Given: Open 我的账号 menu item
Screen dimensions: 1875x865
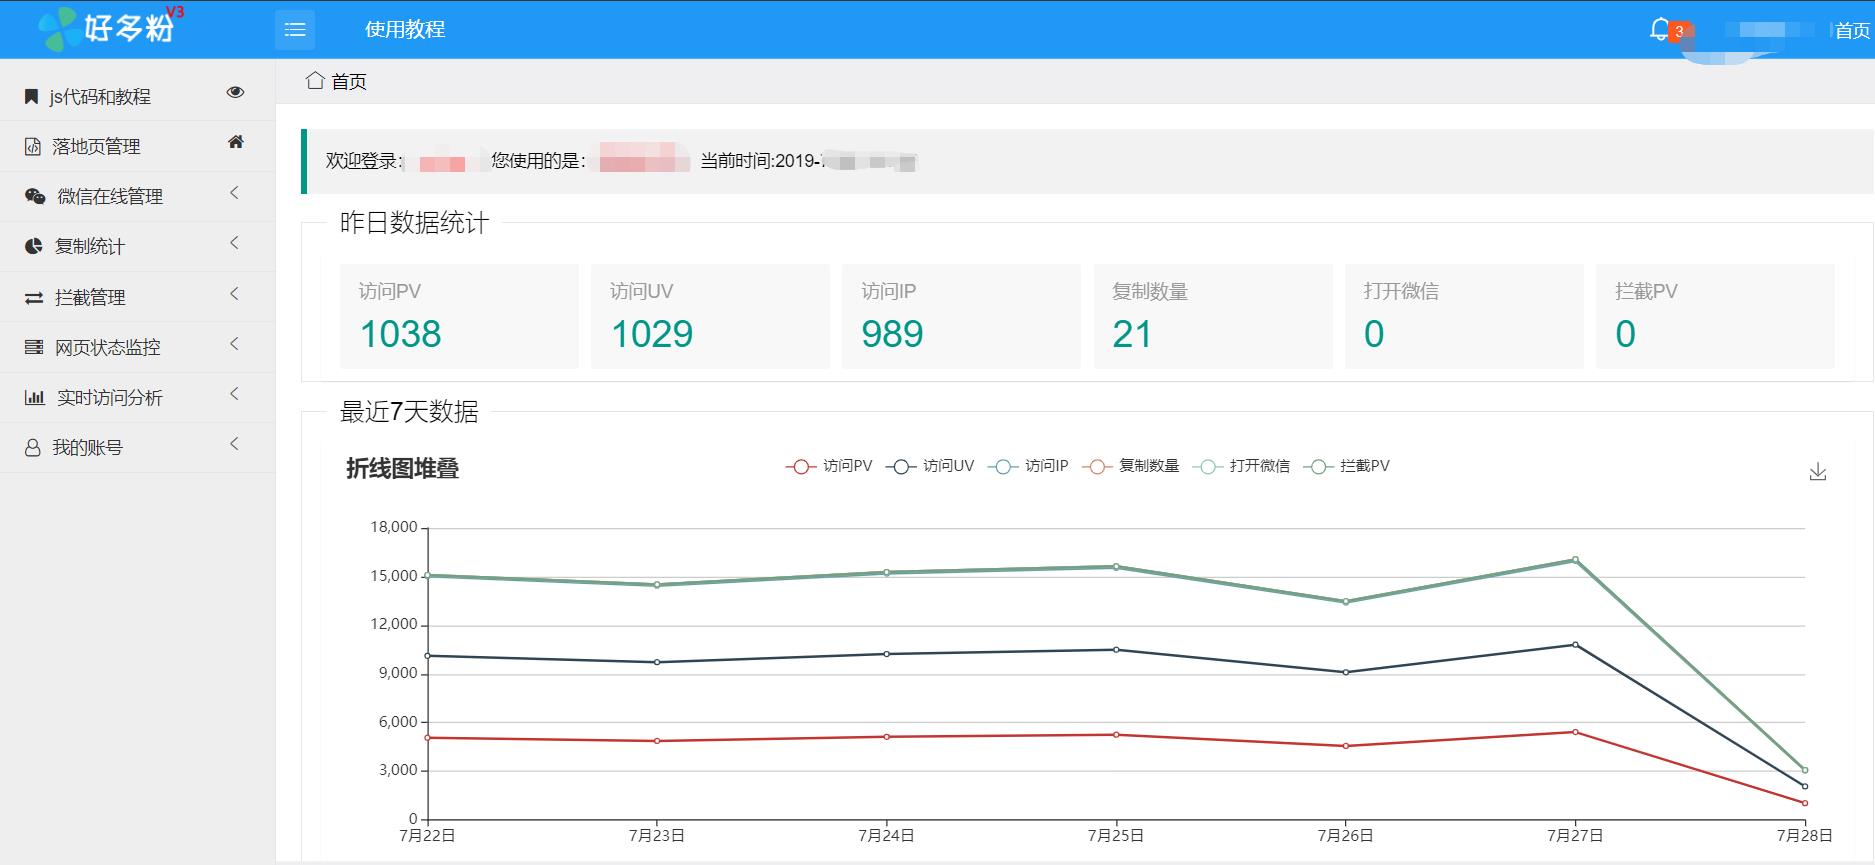Looking at the screenshot, I should pyautogui.click(x=137, y=448).
